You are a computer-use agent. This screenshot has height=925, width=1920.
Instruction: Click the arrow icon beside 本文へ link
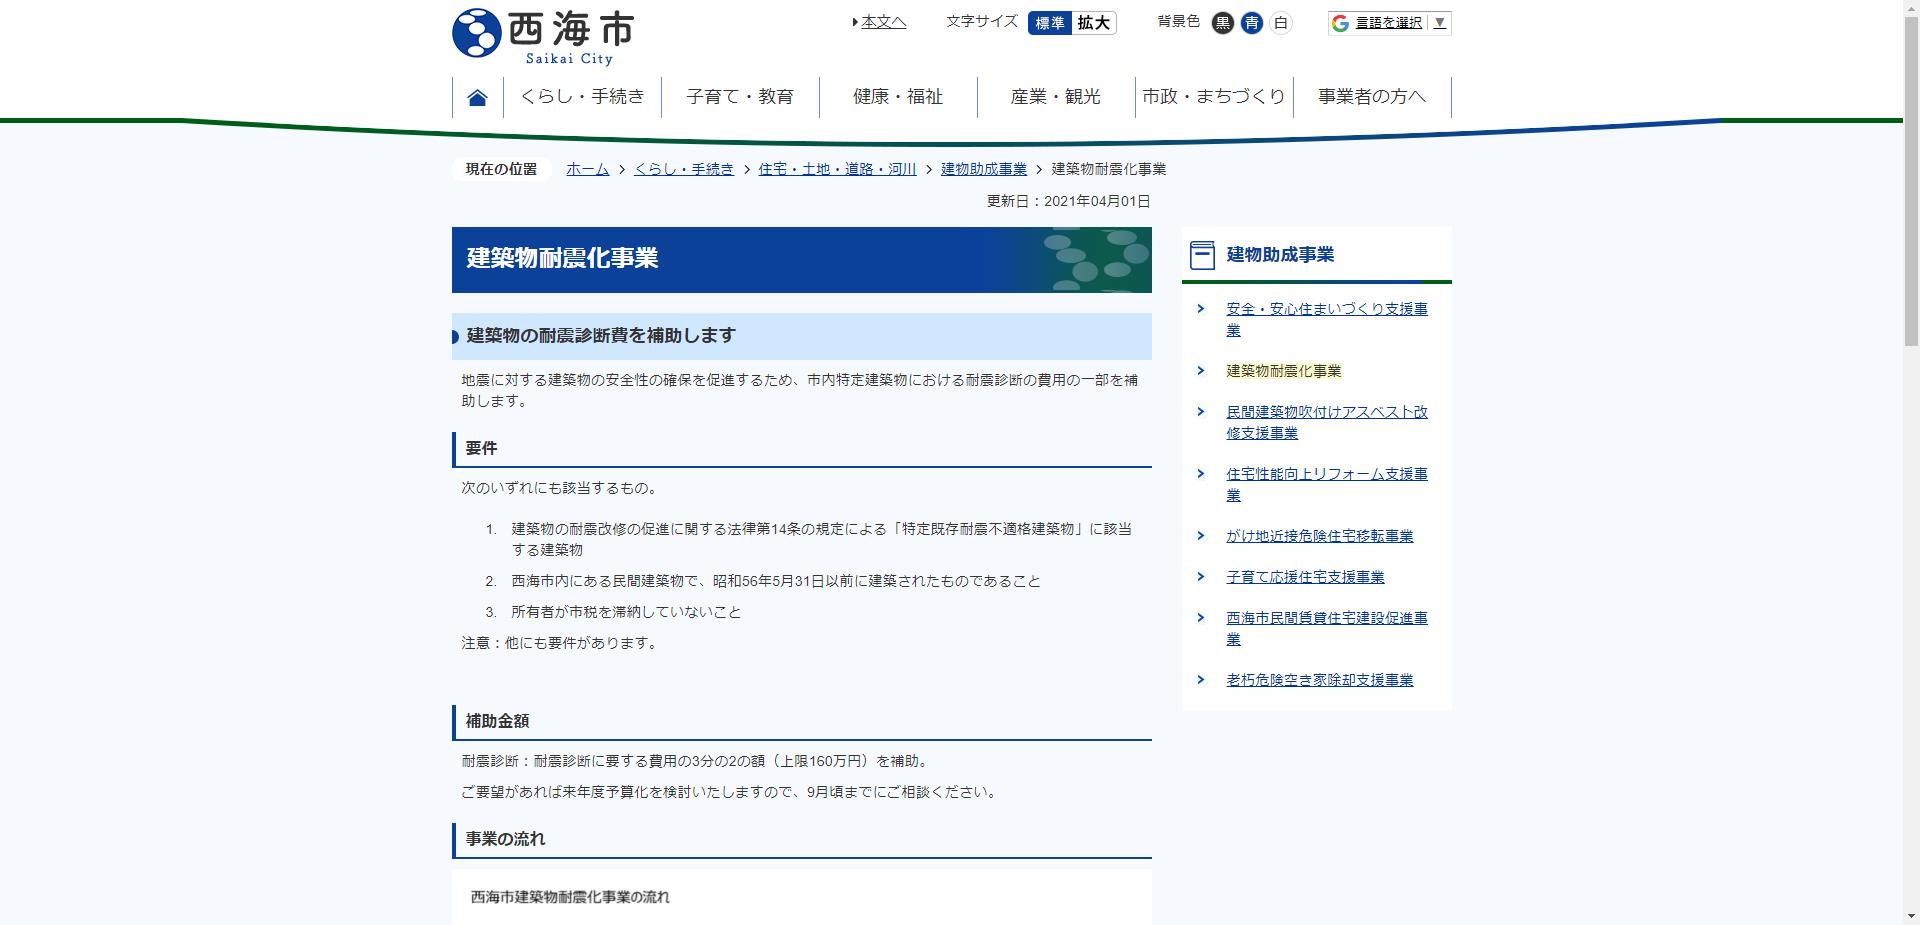point(855,21)
